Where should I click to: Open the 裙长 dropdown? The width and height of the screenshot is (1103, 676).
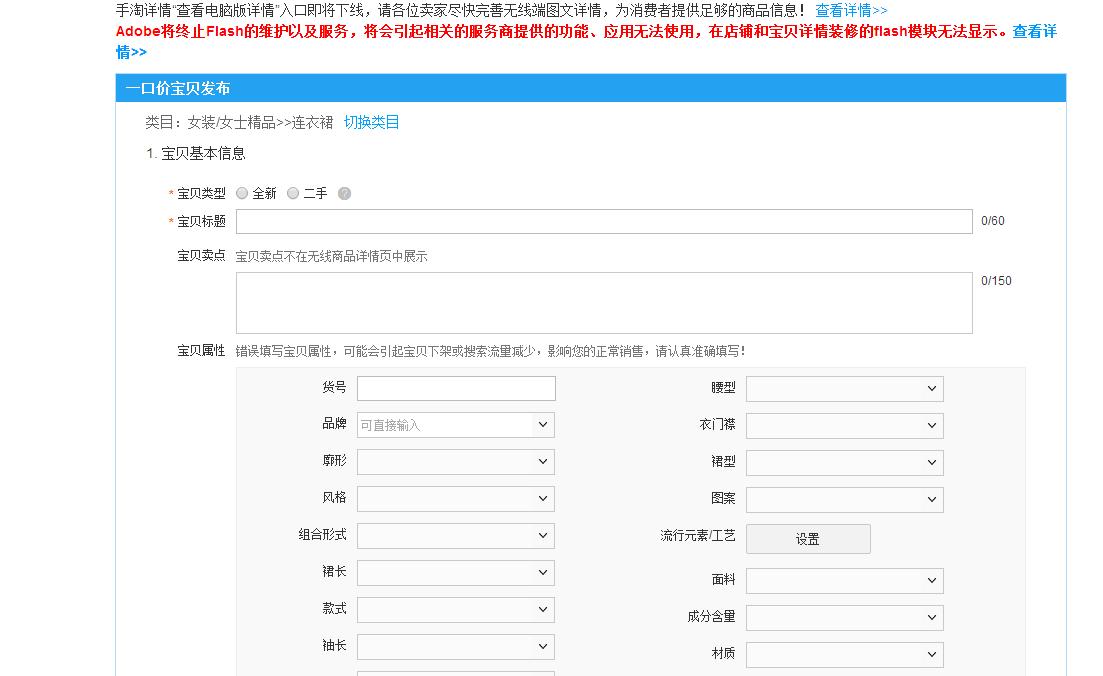455,572
